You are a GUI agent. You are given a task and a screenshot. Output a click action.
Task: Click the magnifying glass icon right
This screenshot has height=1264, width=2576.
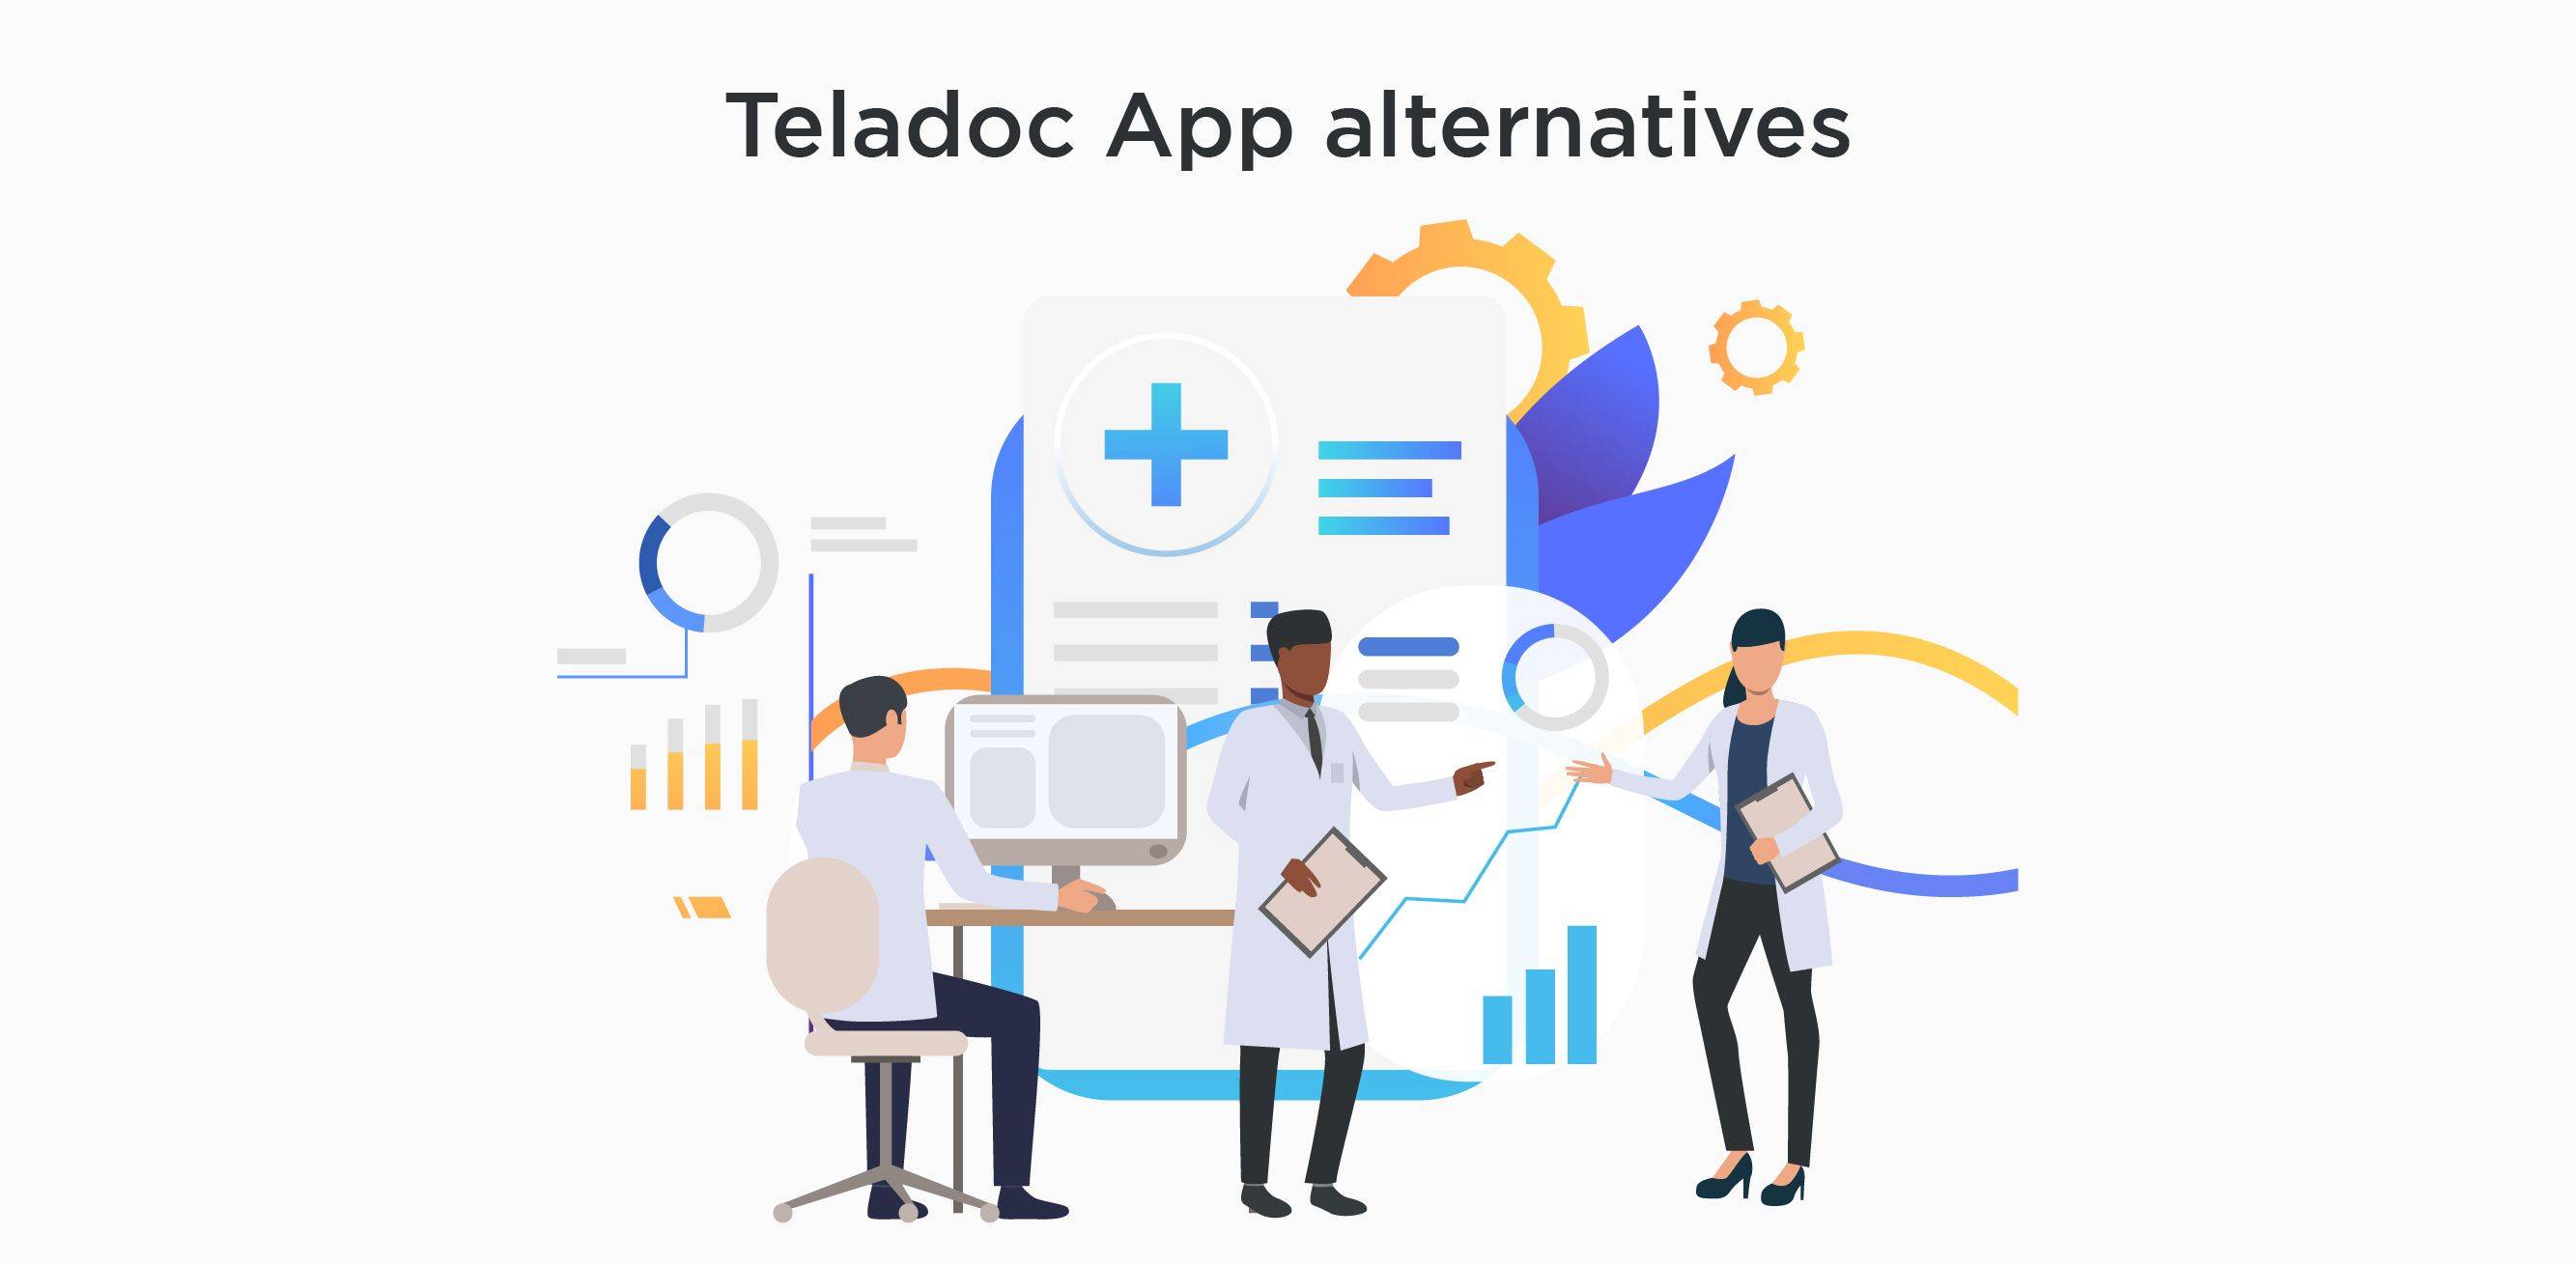1577,706
